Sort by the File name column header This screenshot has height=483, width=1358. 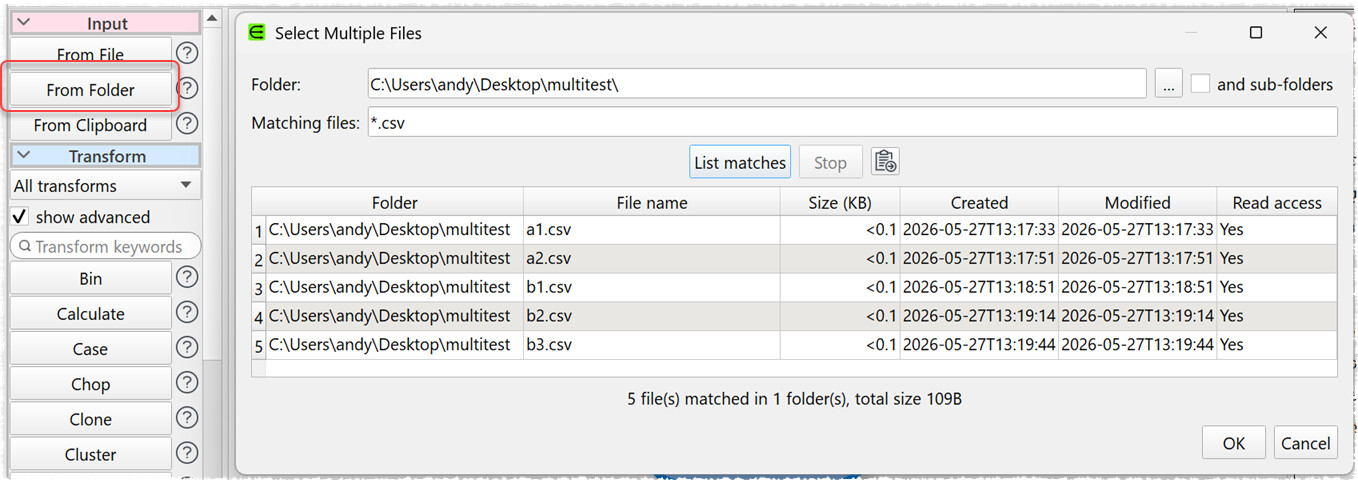click(652, 202)
